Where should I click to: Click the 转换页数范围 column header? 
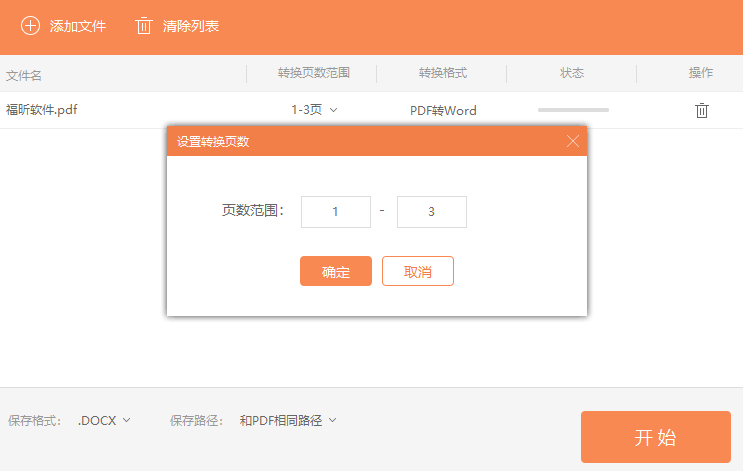tap(314, 73)
